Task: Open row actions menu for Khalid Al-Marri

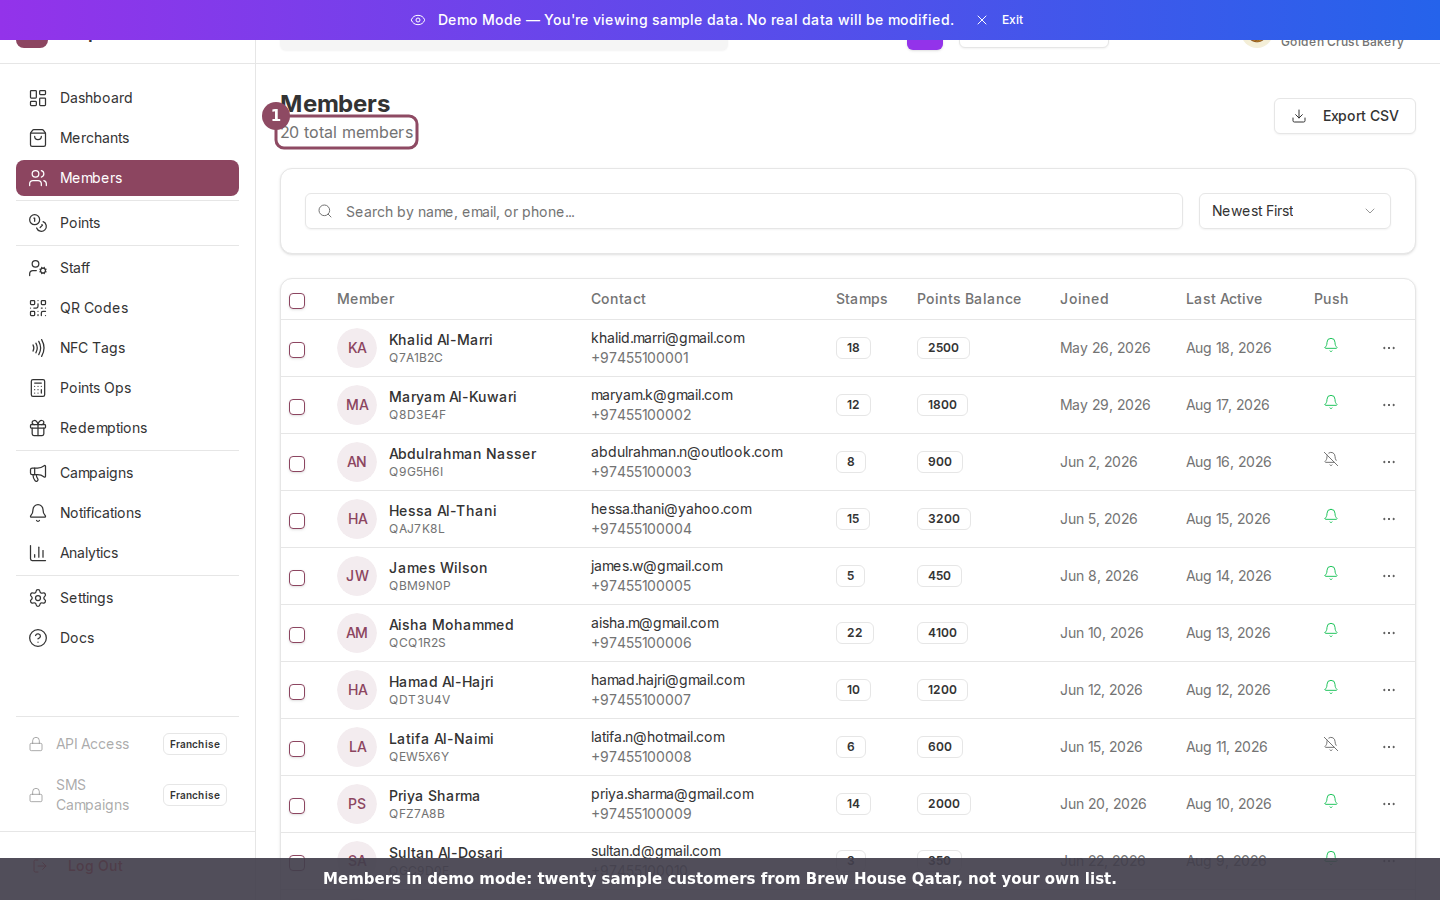Action: (1389, 348)
